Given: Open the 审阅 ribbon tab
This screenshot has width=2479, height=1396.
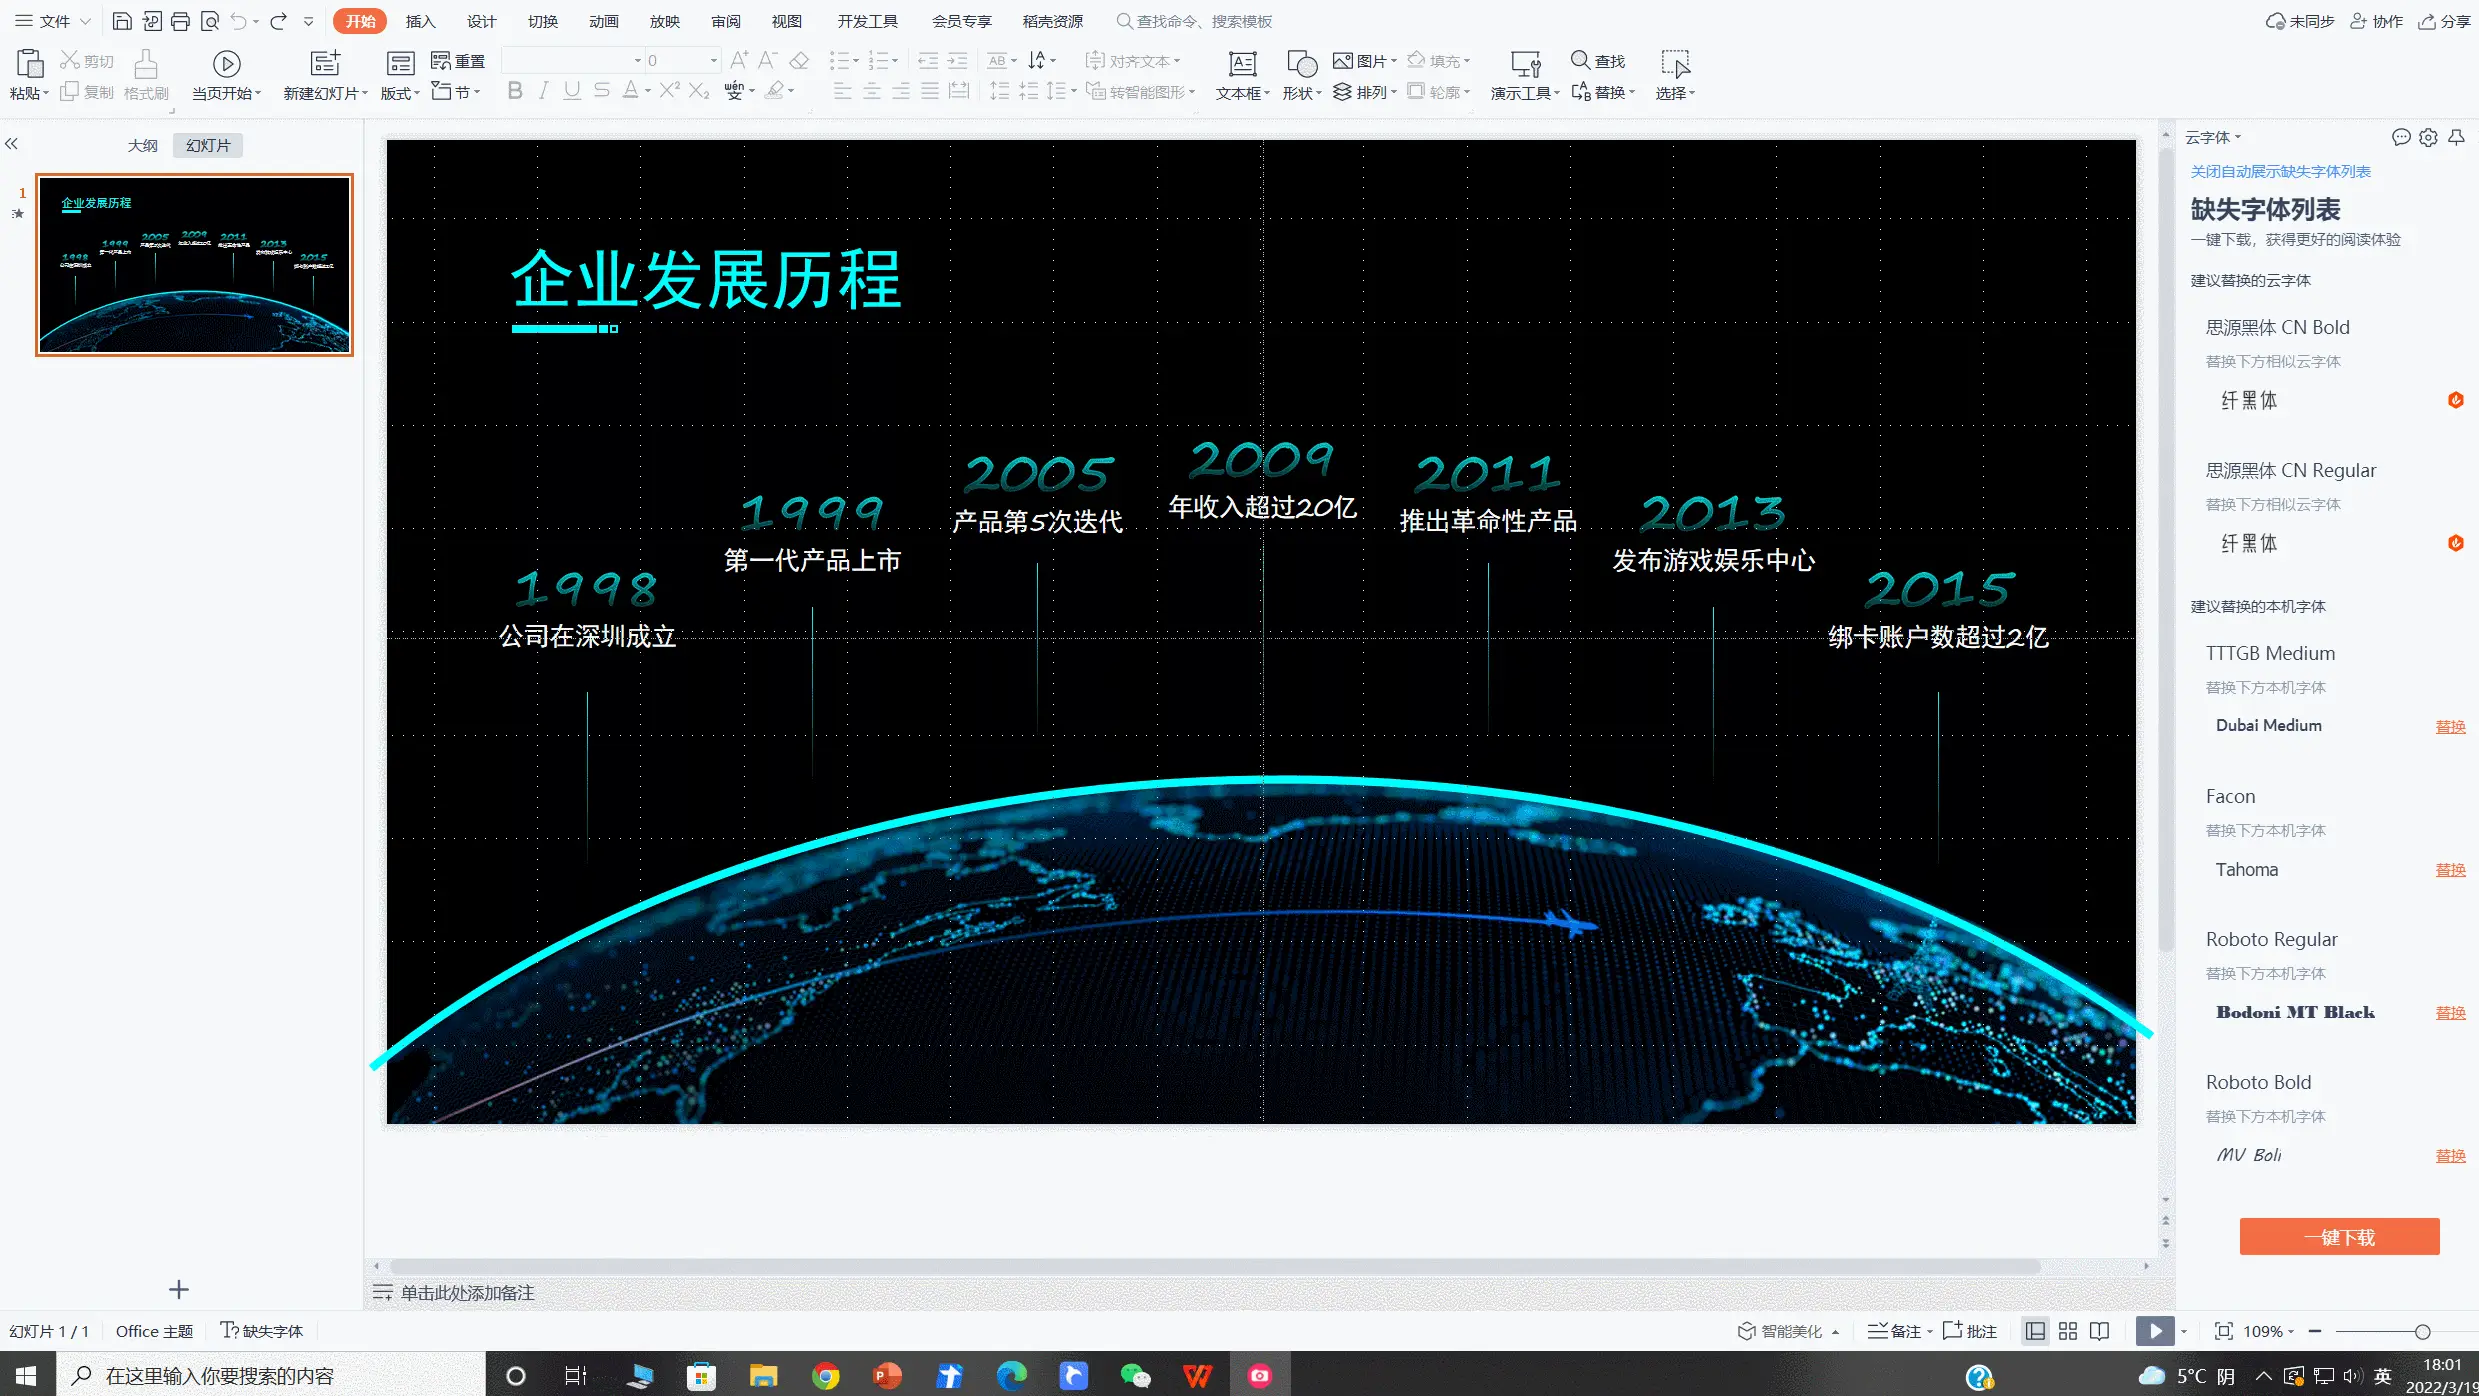Looking at the screenshot, I should pyautogui.click(x=725, y=21).
